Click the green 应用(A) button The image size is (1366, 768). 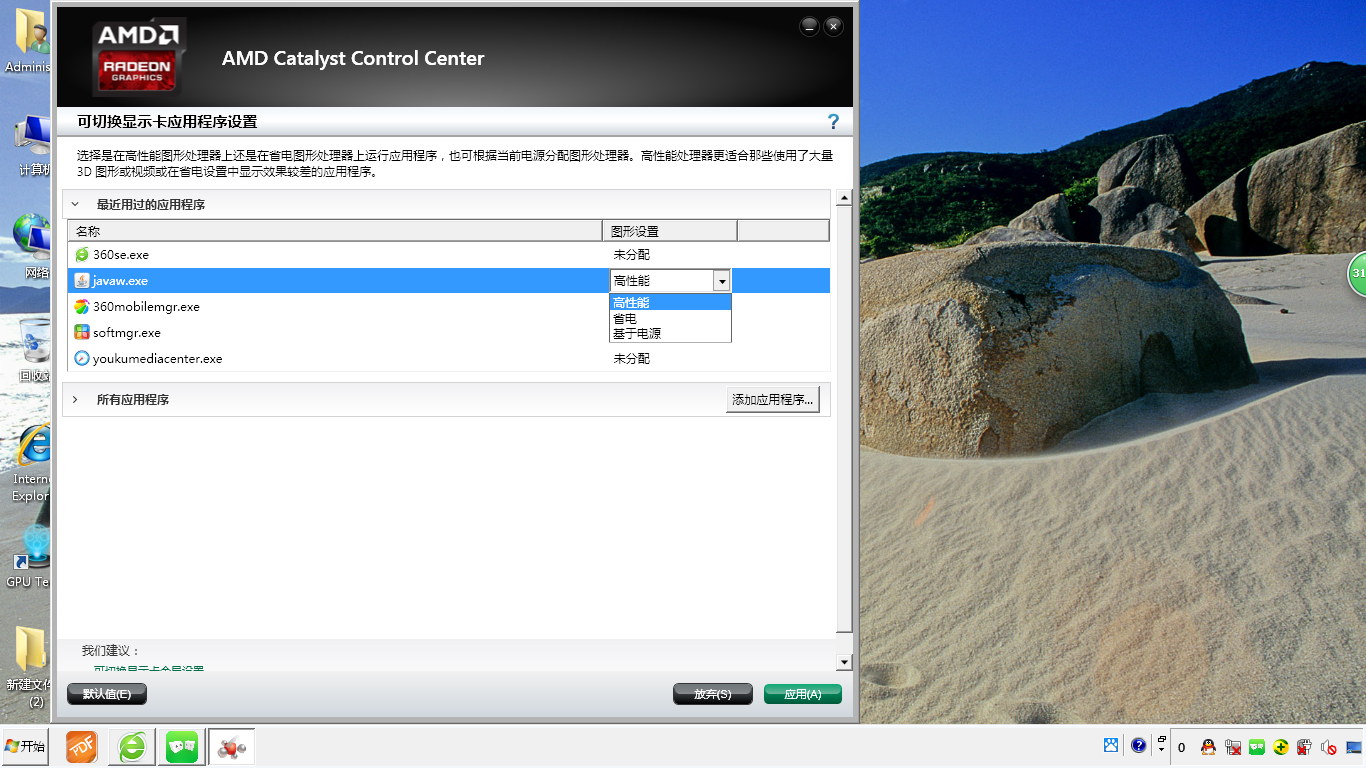[x=803, y=694]
